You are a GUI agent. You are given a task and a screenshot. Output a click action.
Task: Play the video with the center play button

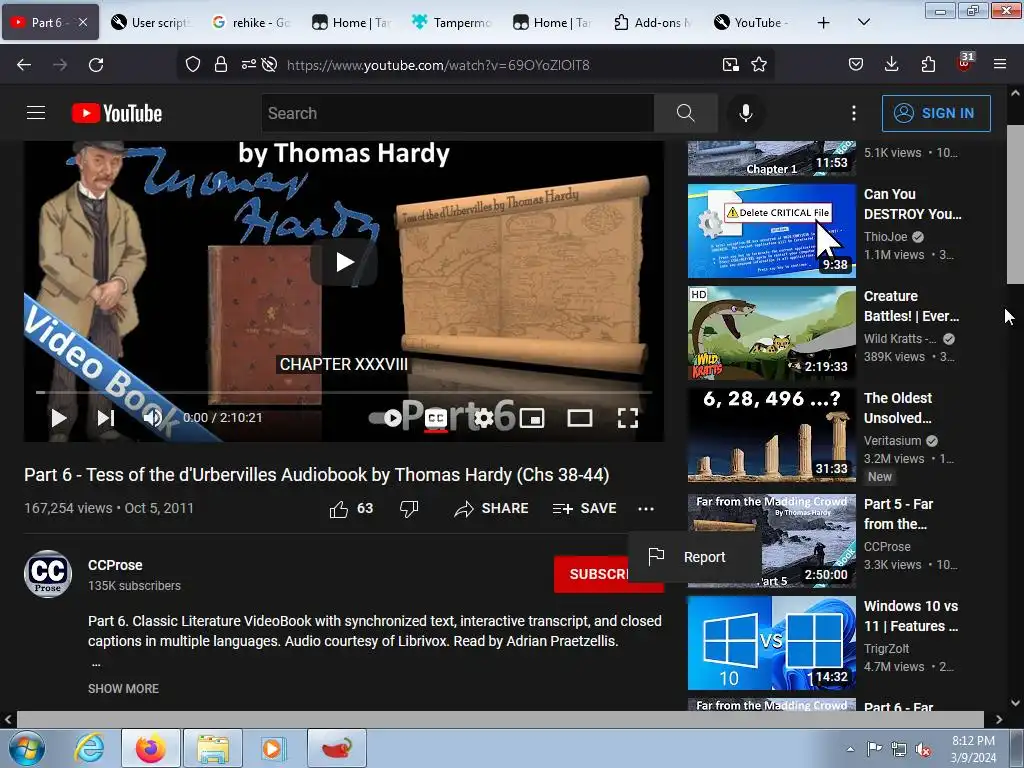(344, 262)
